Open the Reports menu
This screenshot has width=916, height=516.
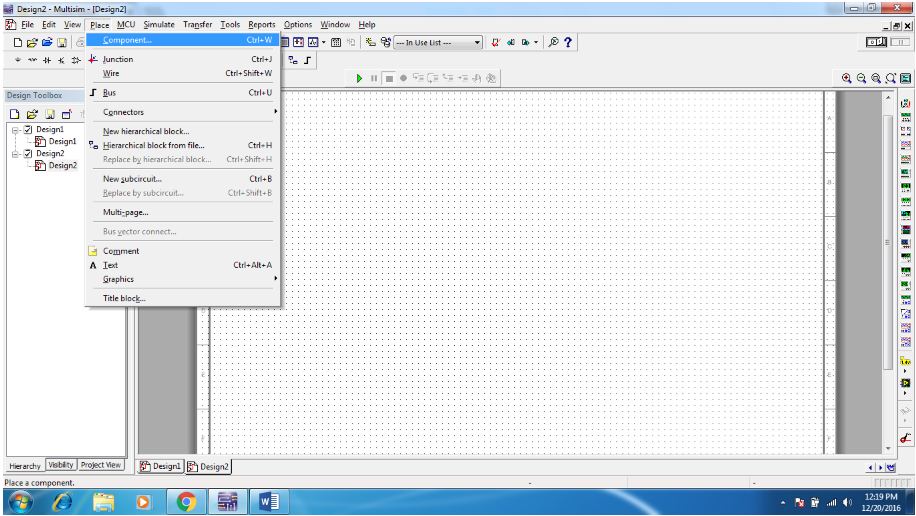pyautogui.click(x=262, y=25)
